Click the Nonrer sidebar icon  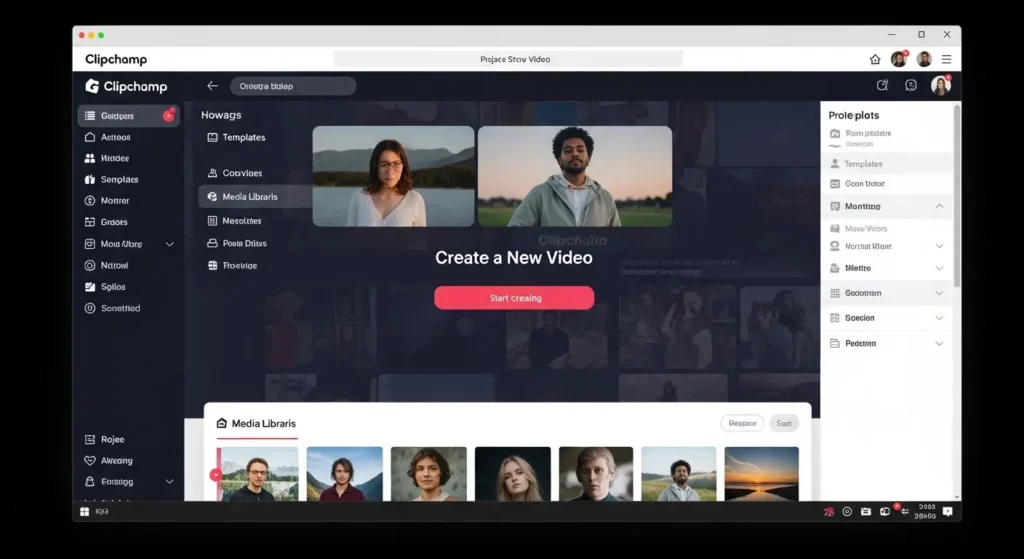pos(89,200)
